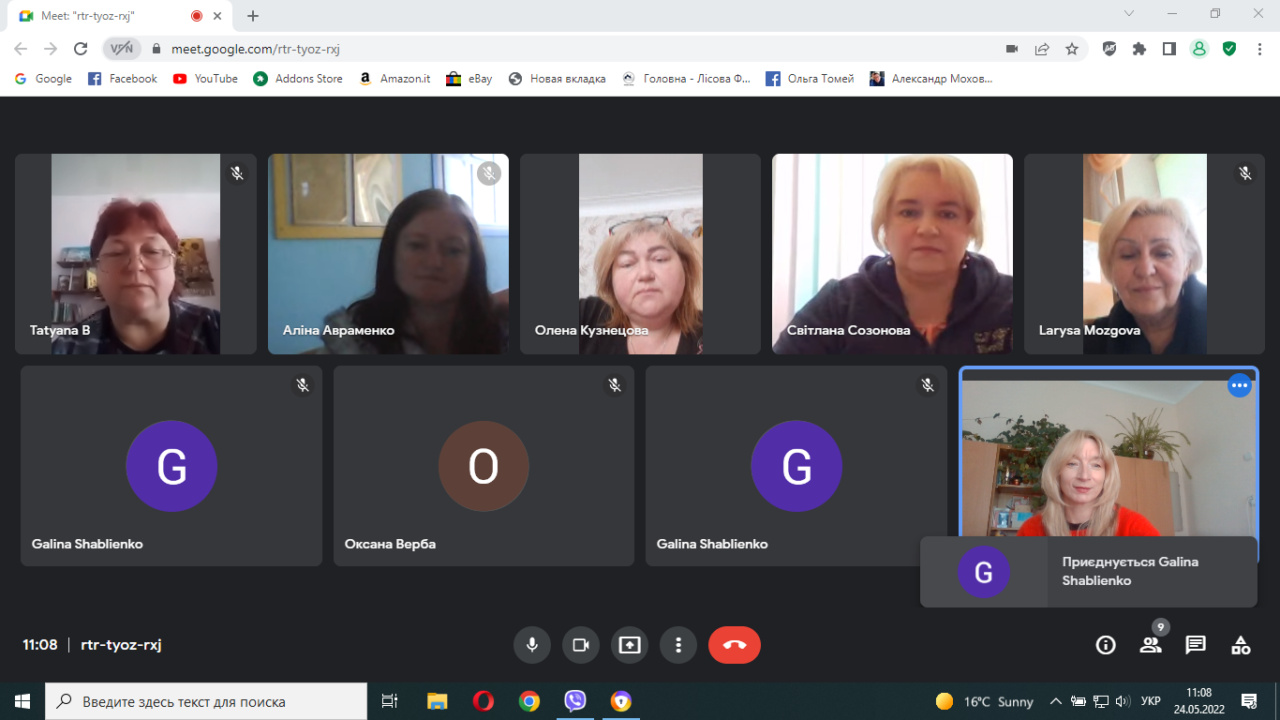Select Світлана Созонова video tile
The width and height of the screenshot is (1280, 720).
(x=892, y=254)
